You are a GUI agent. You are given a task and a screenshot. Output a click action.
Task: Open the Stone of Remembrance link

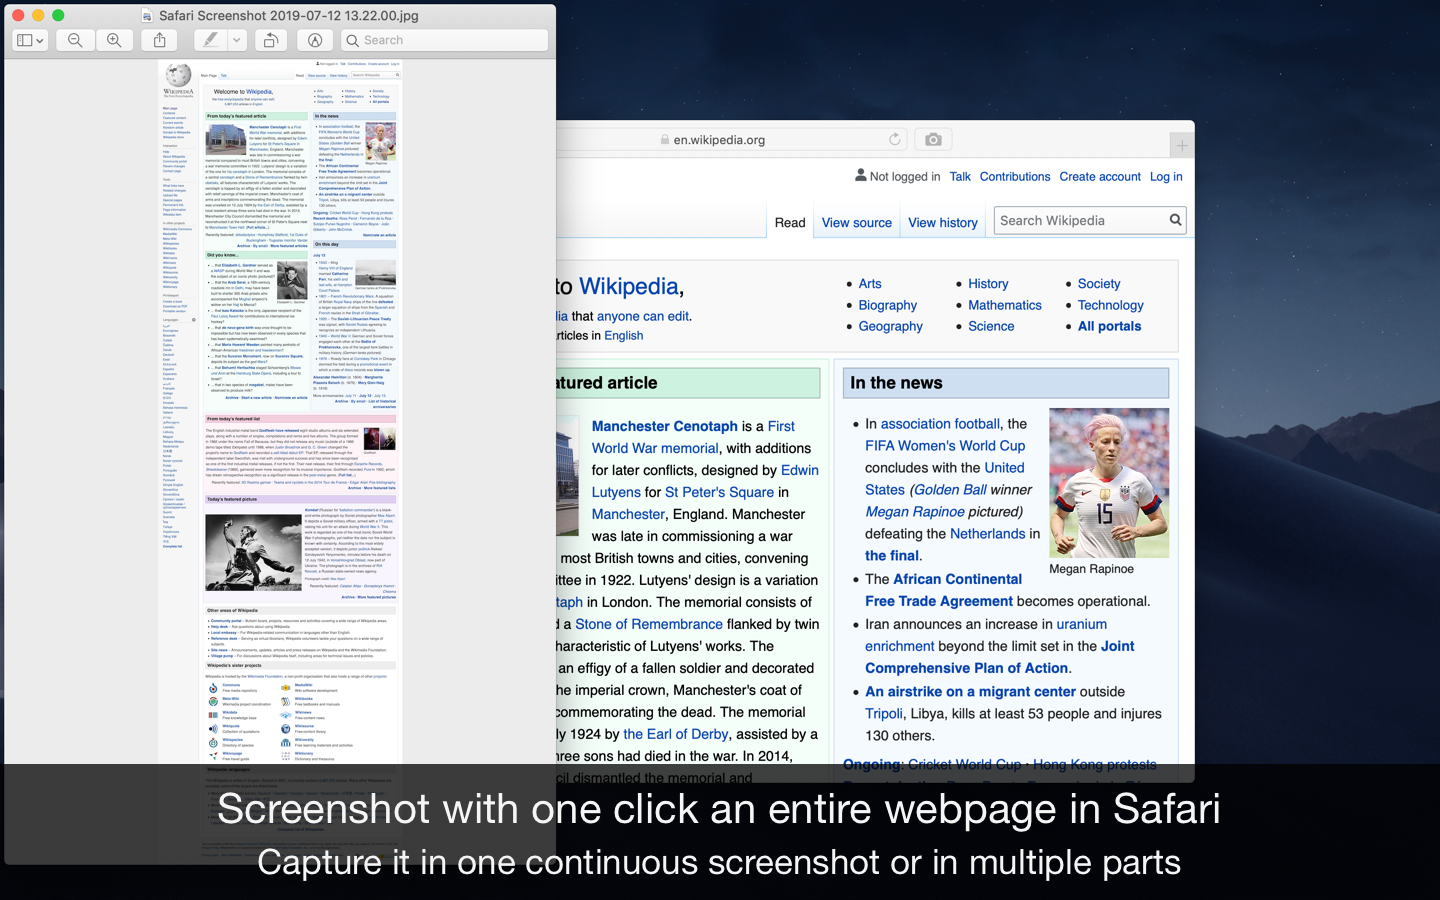tap(649, 624)
